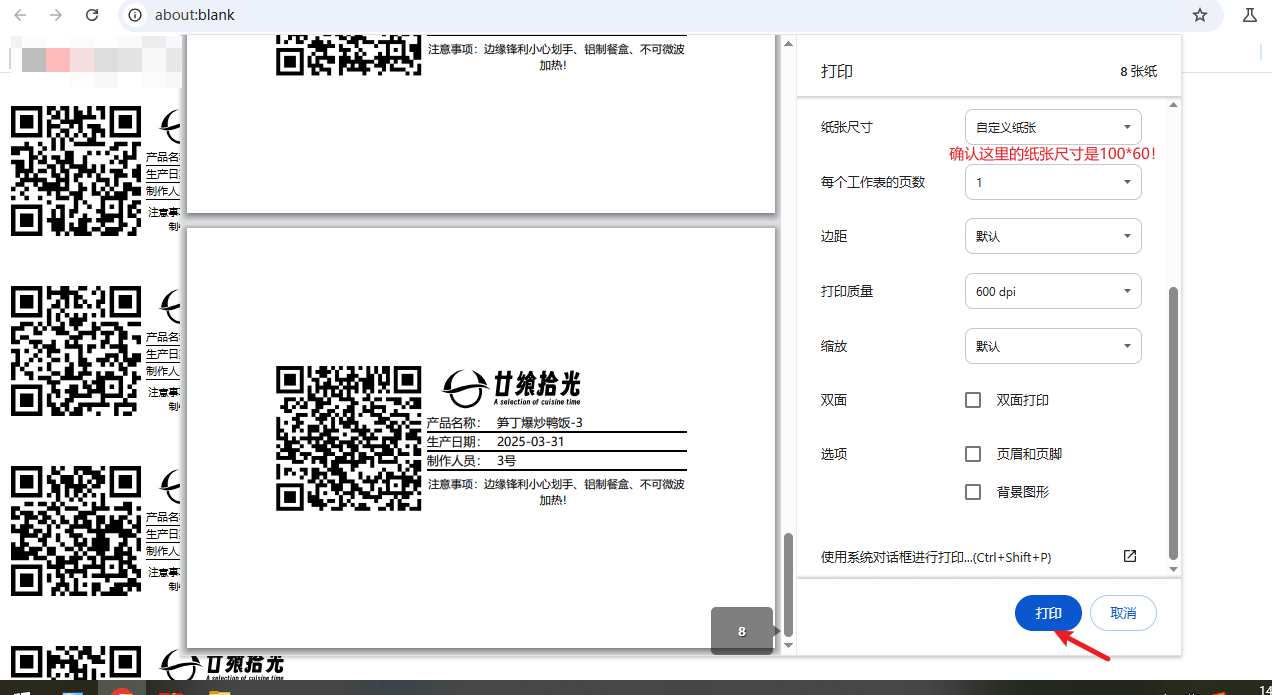The height and width of the screenshot is (695, 1272).
Task: Click the page number 8 indicator
Action: click(742, 631)
